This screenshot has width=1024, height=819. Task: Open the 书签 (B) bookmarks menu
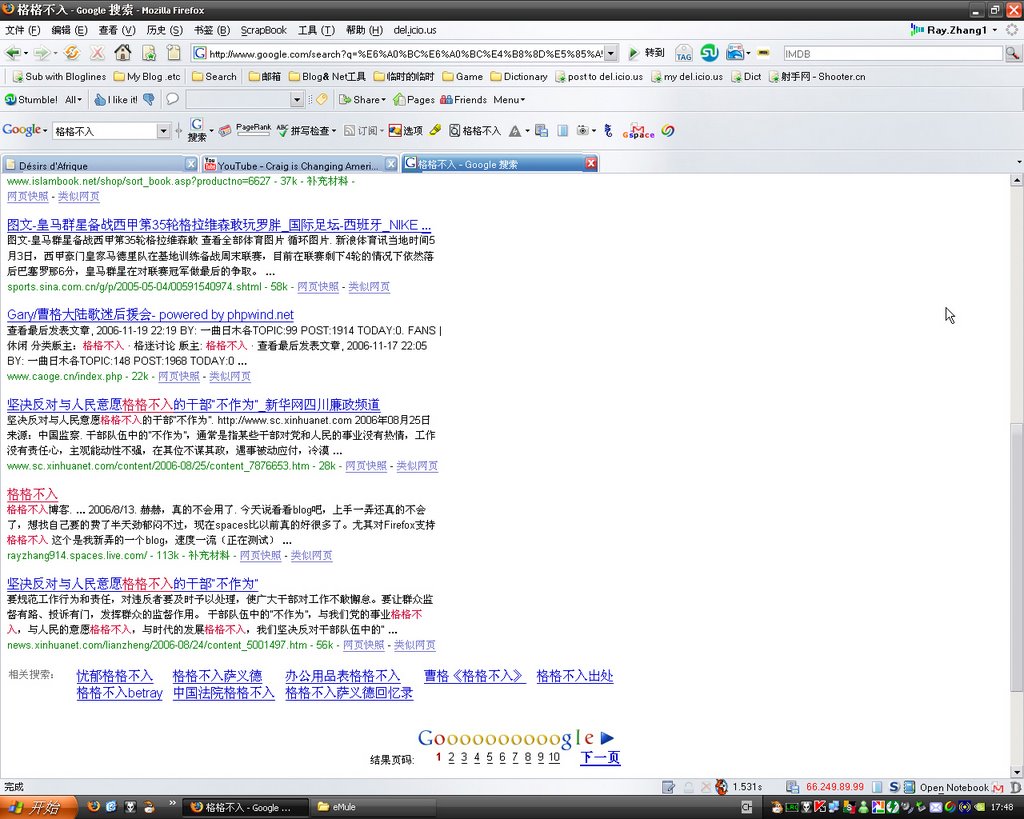(212, 30)
